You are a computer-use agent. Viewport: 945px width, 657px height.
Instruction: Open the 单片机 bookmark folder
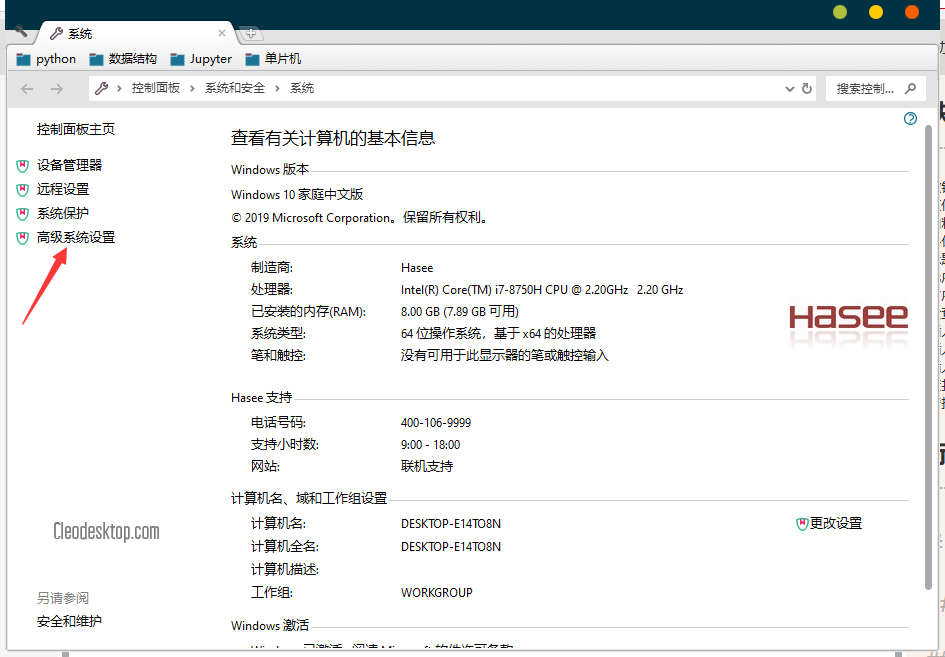click(273, 59)
